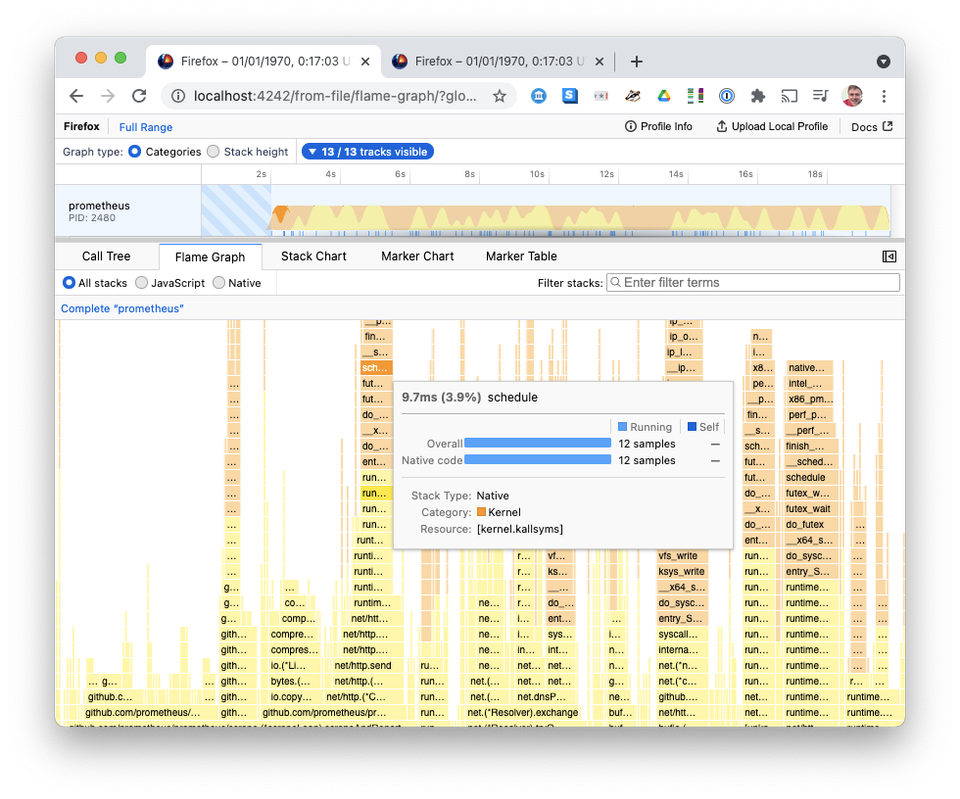The height and width of the screenshot is (799, 960).
Task: Open site information via the address bar info icon
Action: [x=178, y=95]
